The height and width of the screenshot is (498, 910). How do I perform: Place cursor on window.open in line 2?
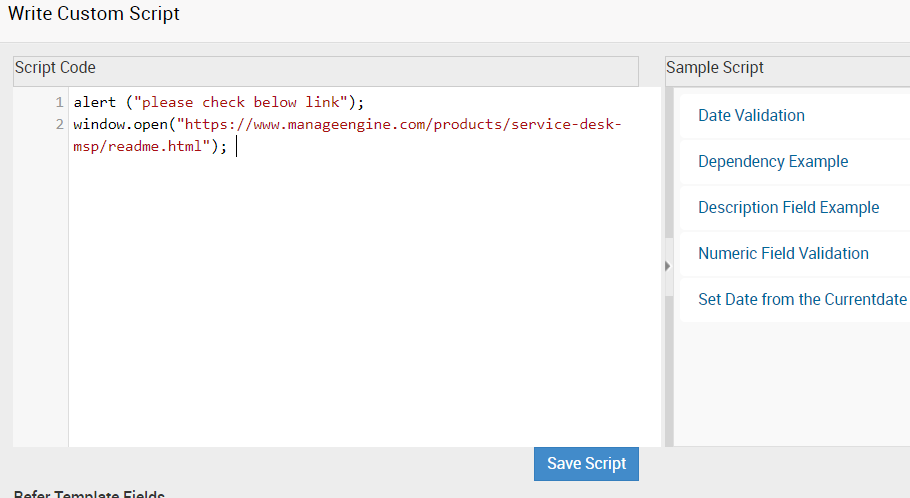(x=120, y=125)
